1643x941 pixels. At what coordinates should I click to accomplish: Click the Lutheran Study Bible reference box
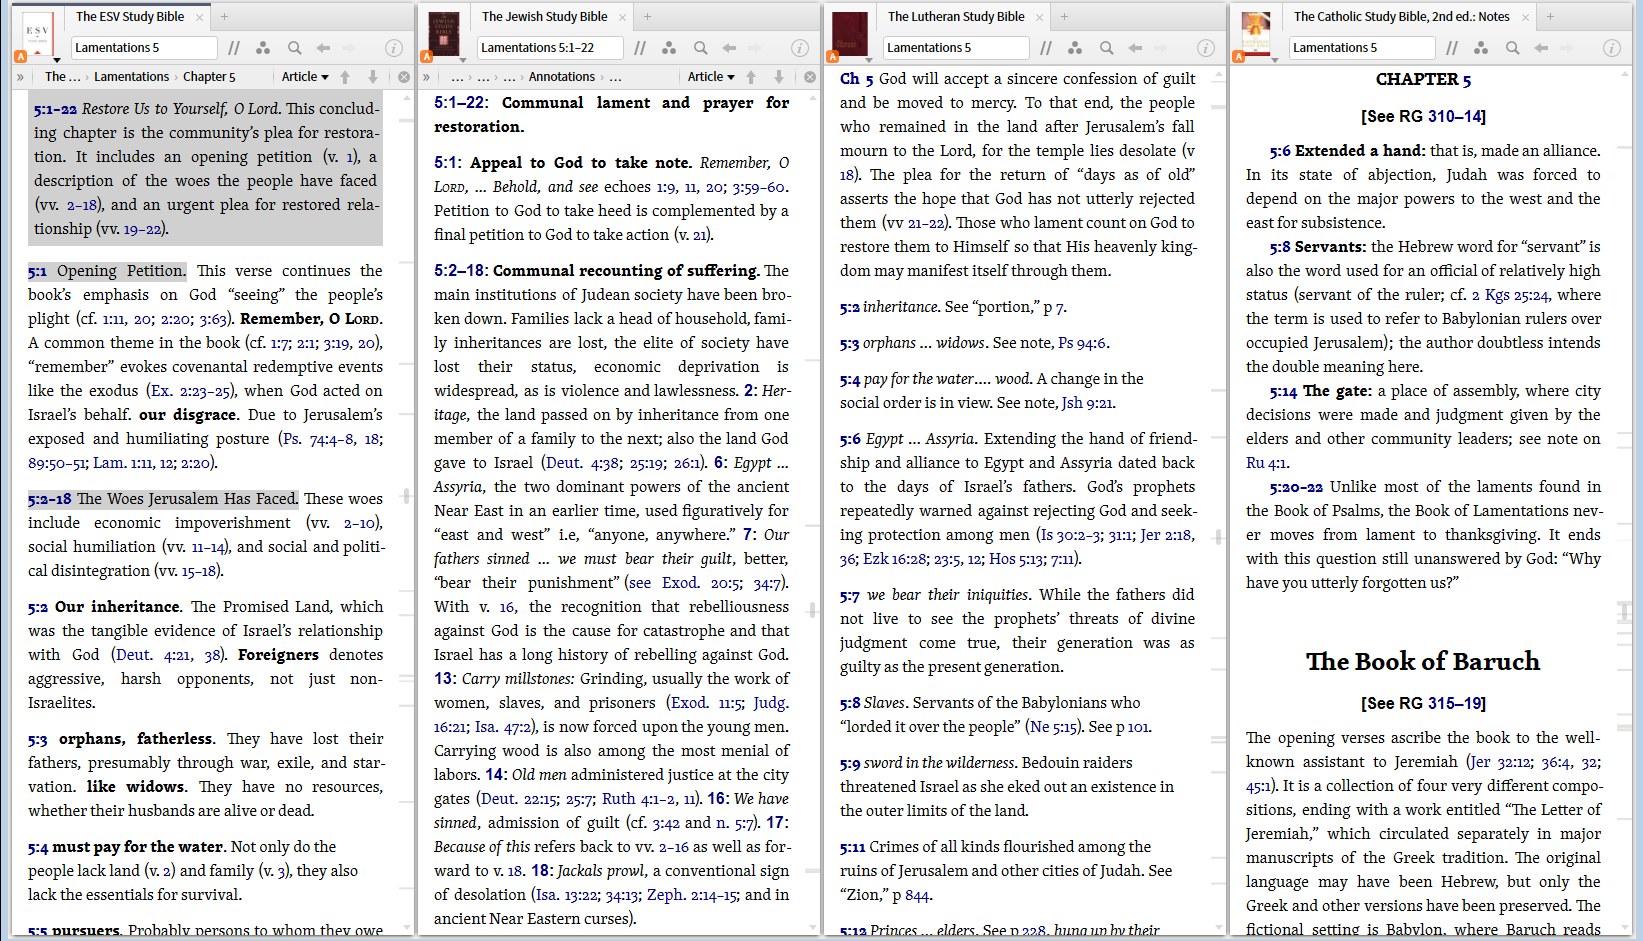click(956, 48)
